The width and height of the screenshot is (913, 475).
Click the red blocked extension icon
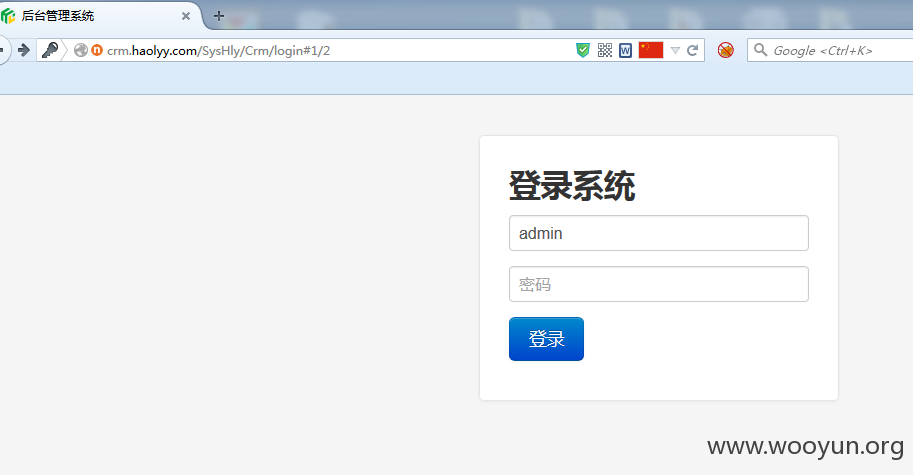(x=726, y=50)
